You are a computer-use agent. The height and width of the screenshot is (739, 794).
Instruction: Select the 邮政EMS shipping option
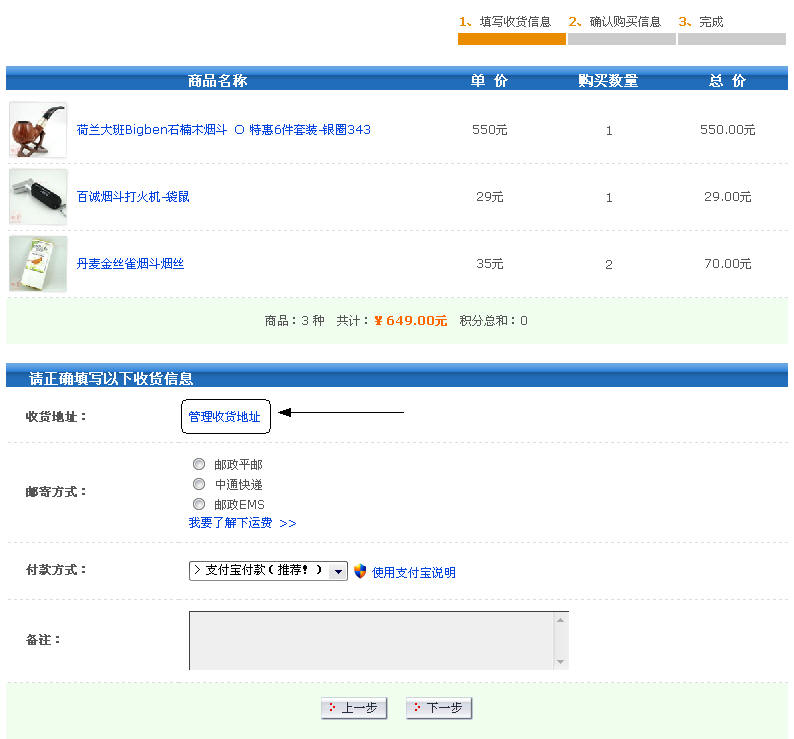coord(199,505)
